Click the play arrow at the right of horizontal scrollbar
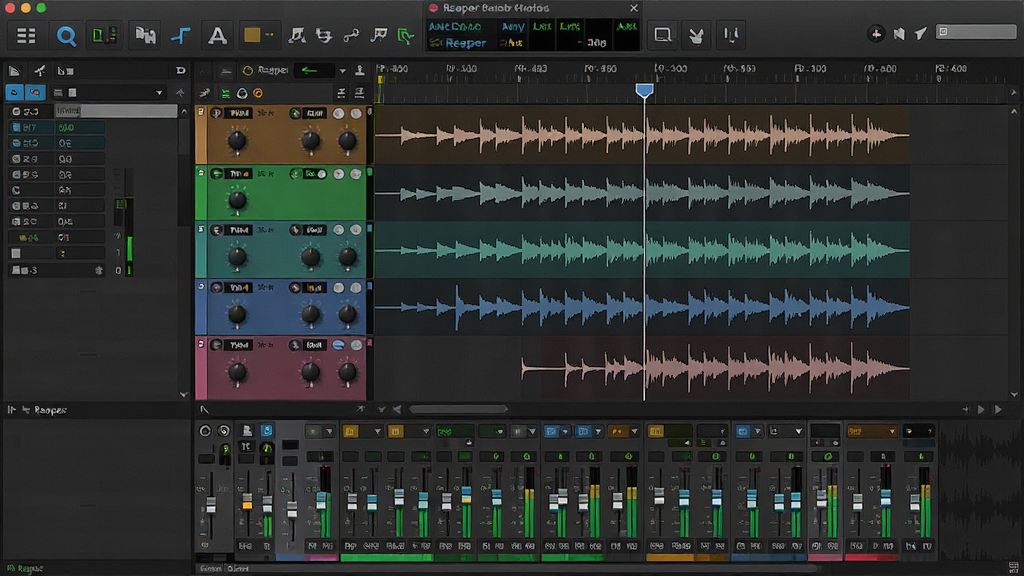 981,410
